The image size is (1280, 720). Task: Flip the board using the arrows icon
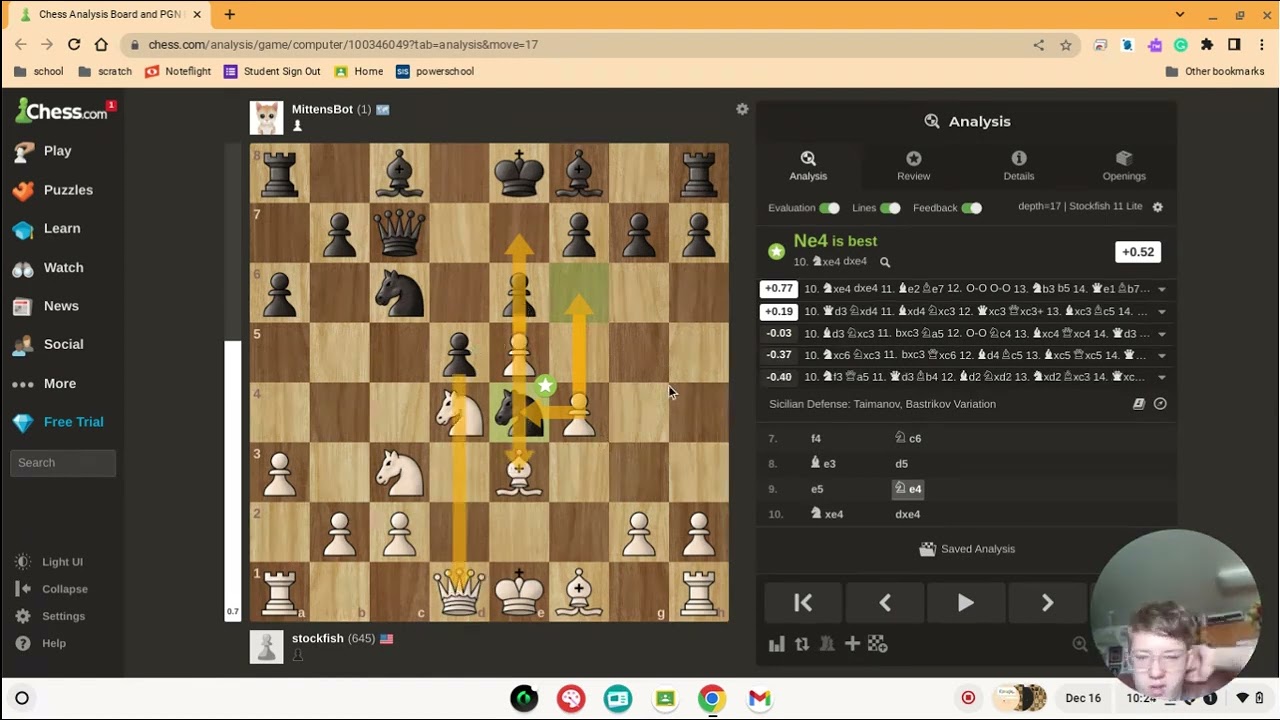coord(802,644)
